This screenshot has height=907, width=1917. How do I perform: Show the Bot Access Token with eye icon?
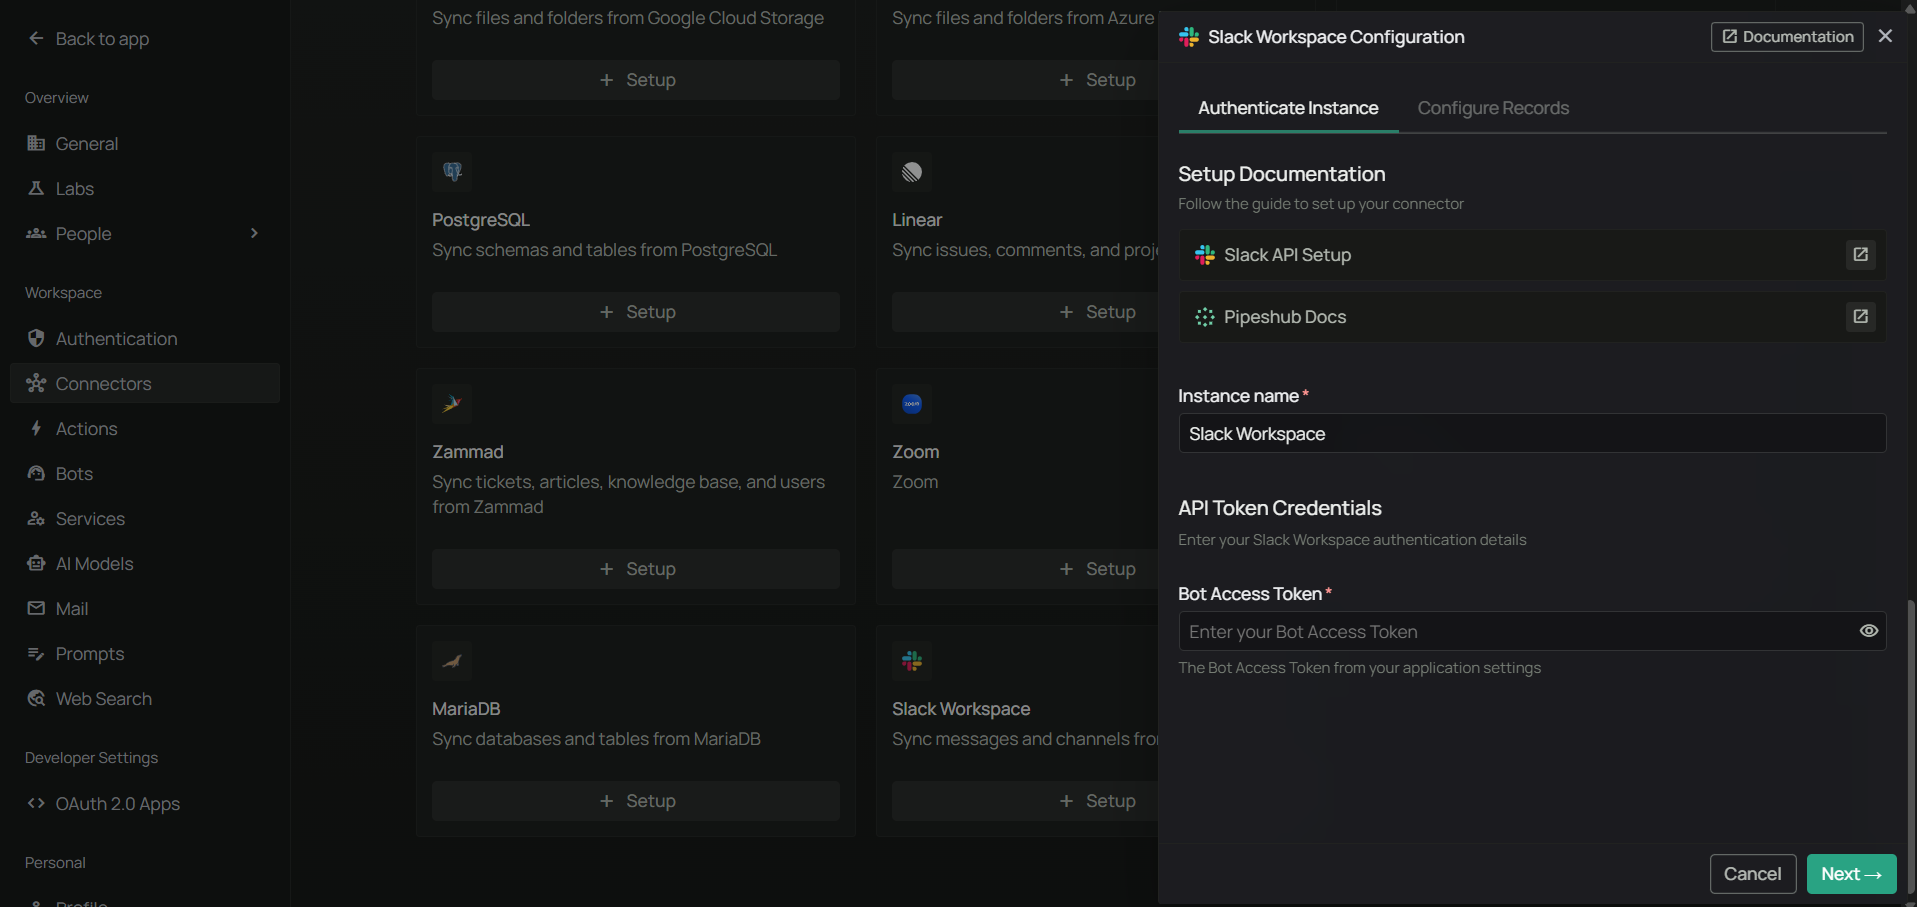pyautogui.click(x=1868, y=631)
